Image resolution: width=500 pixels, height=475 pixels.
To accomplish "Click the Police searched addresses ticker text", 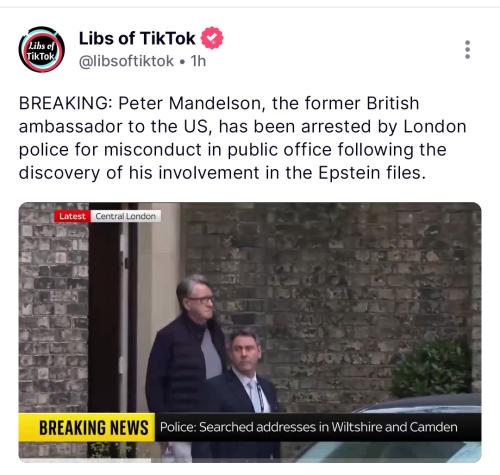I will tap(308, 427).
